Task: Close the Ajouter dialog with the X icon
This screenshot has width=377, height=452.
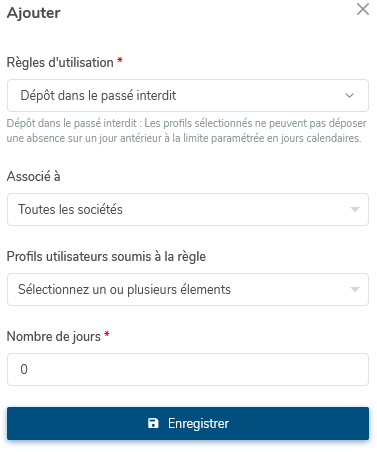Action: (363, 9)
